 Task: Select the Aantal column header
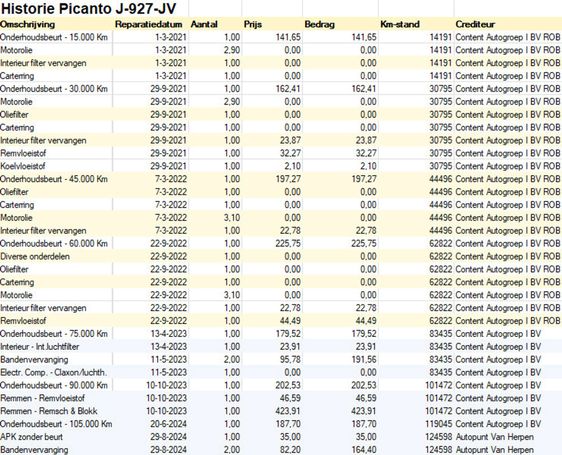[204, 24]
